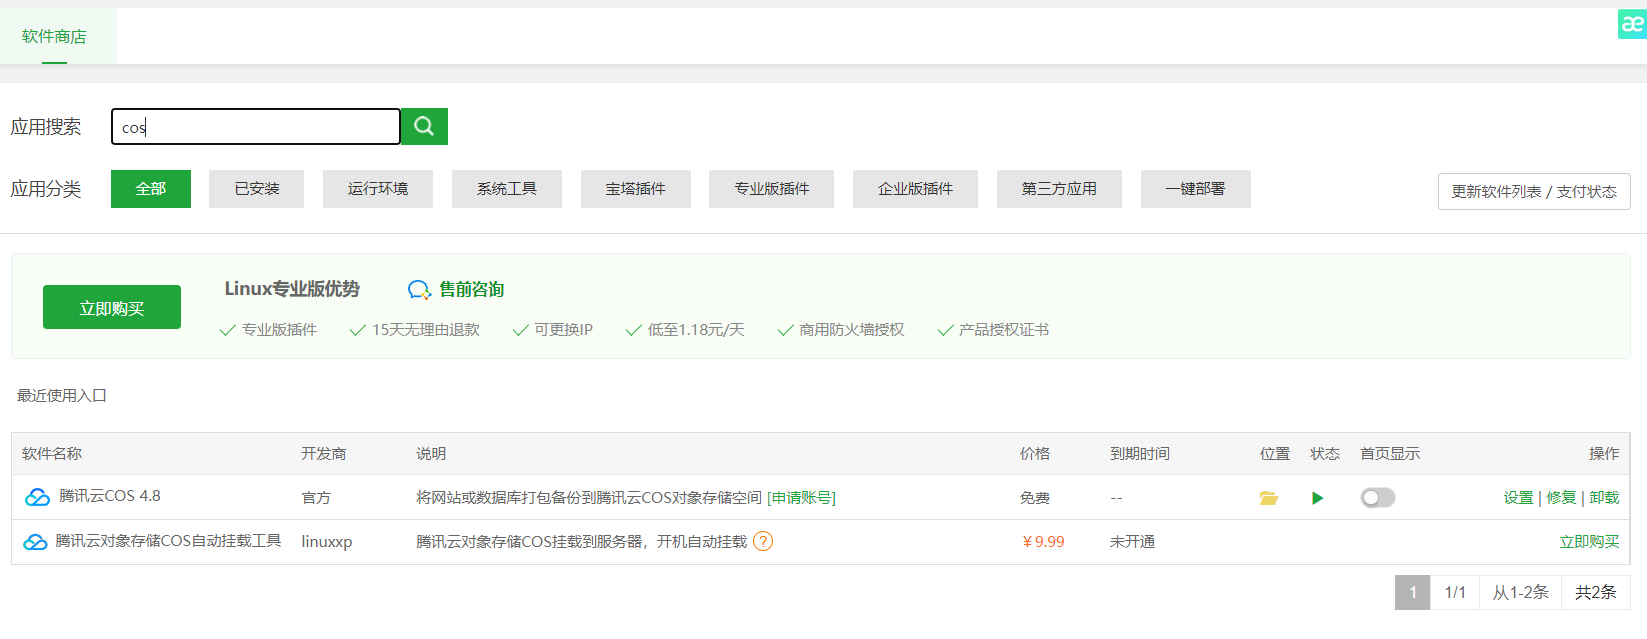Click the 低至1.18元/天 advantage text

point(696,330)
